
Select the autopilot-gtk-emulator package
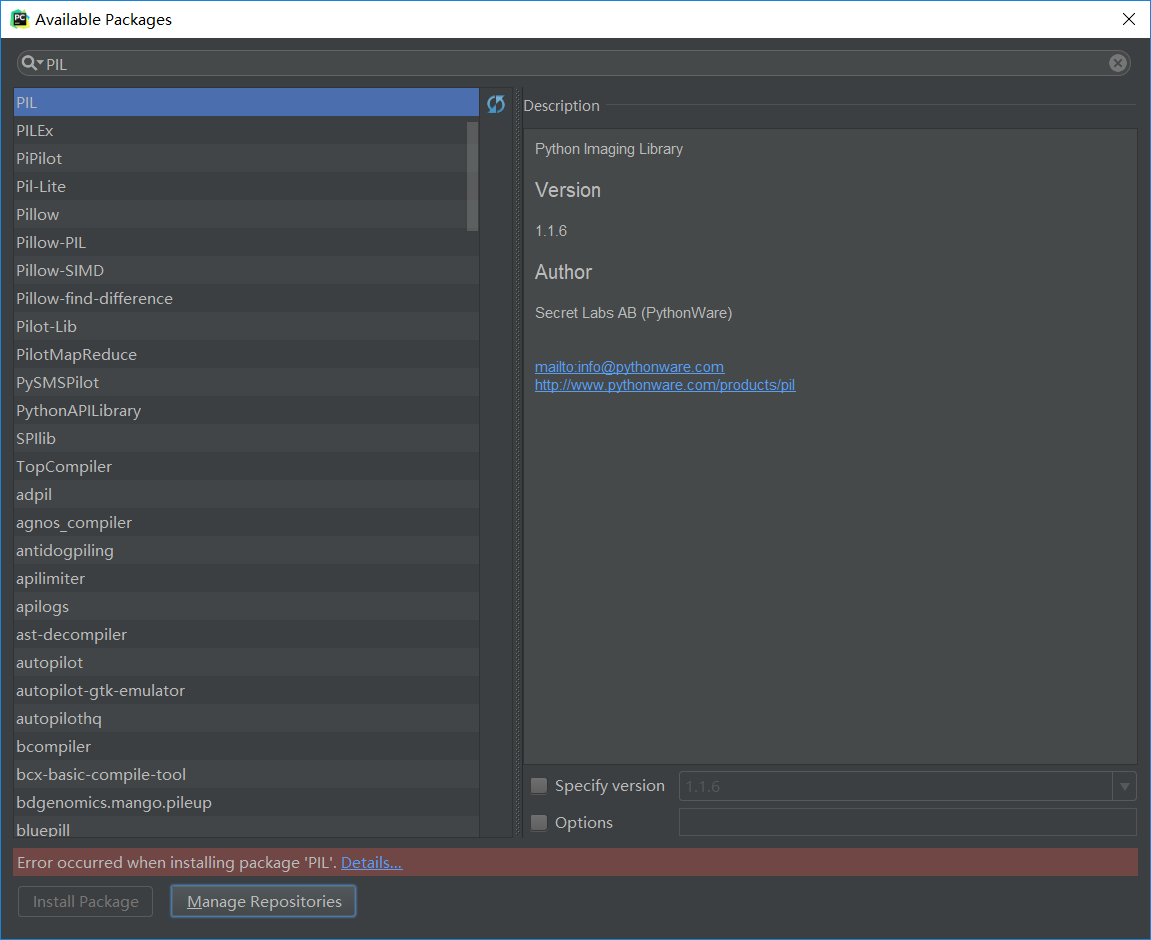pyautogui.click(x=246, y=691)
